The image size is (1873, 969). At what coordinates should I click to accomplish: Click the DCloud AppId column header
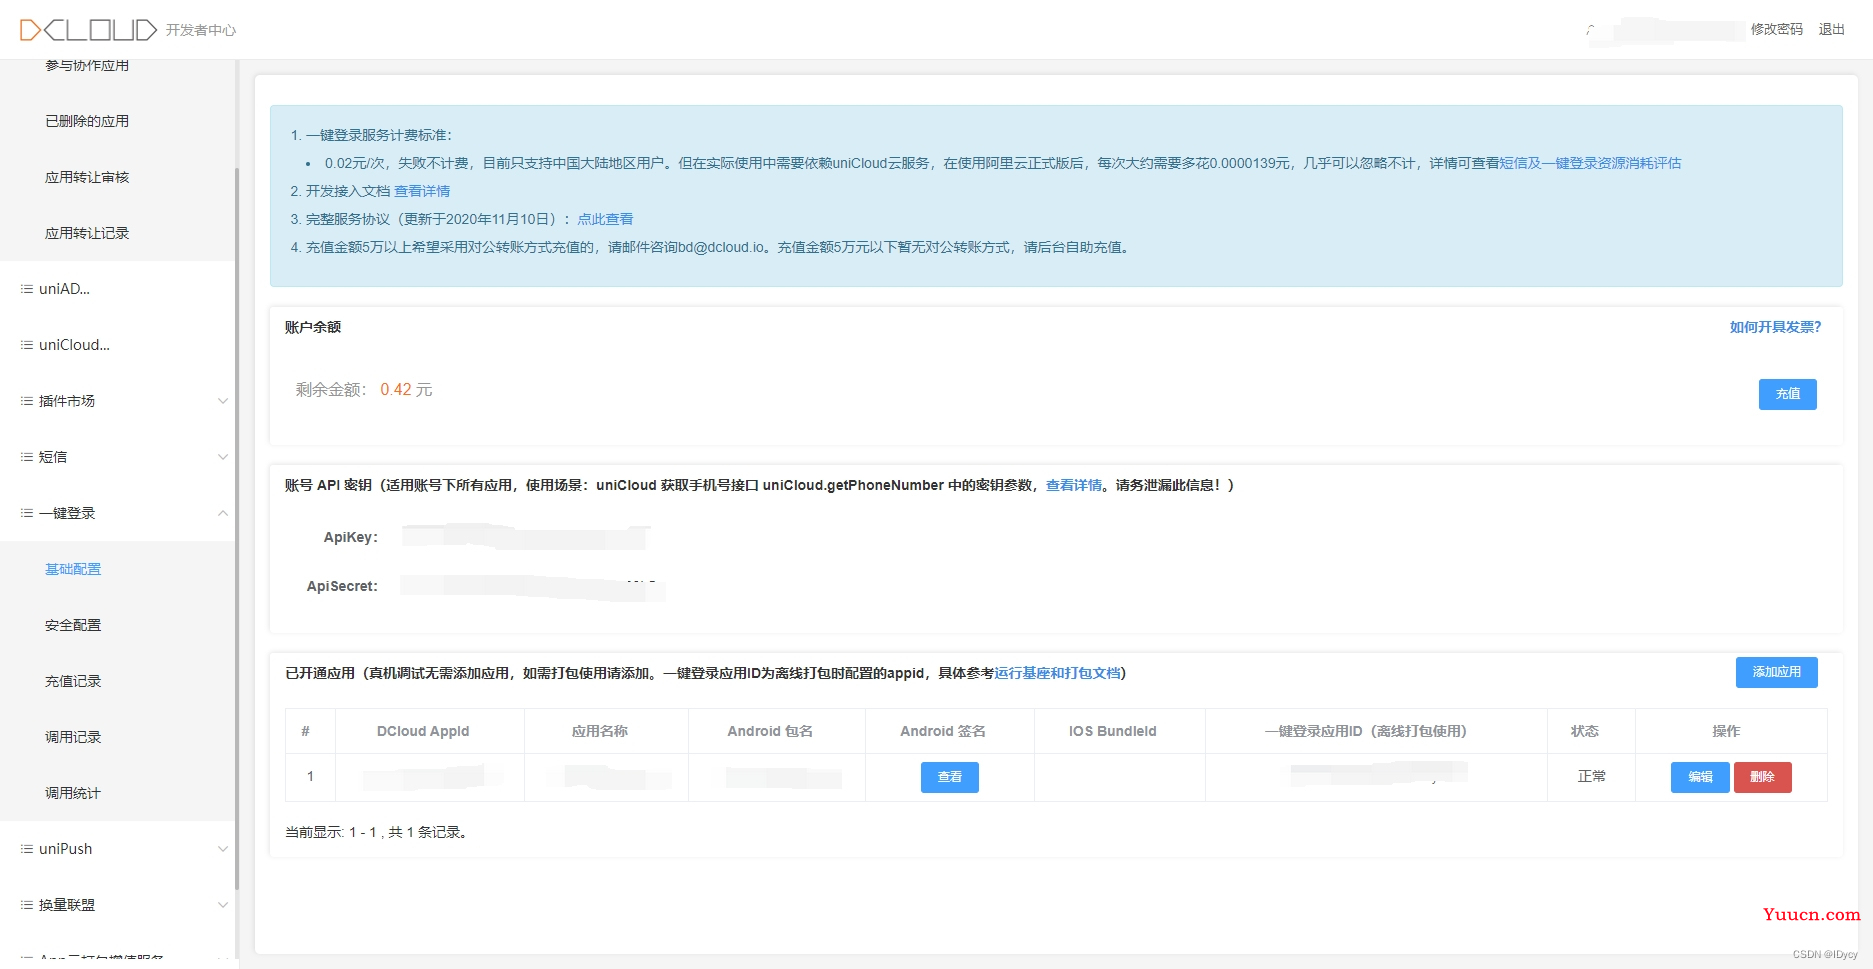423,731
